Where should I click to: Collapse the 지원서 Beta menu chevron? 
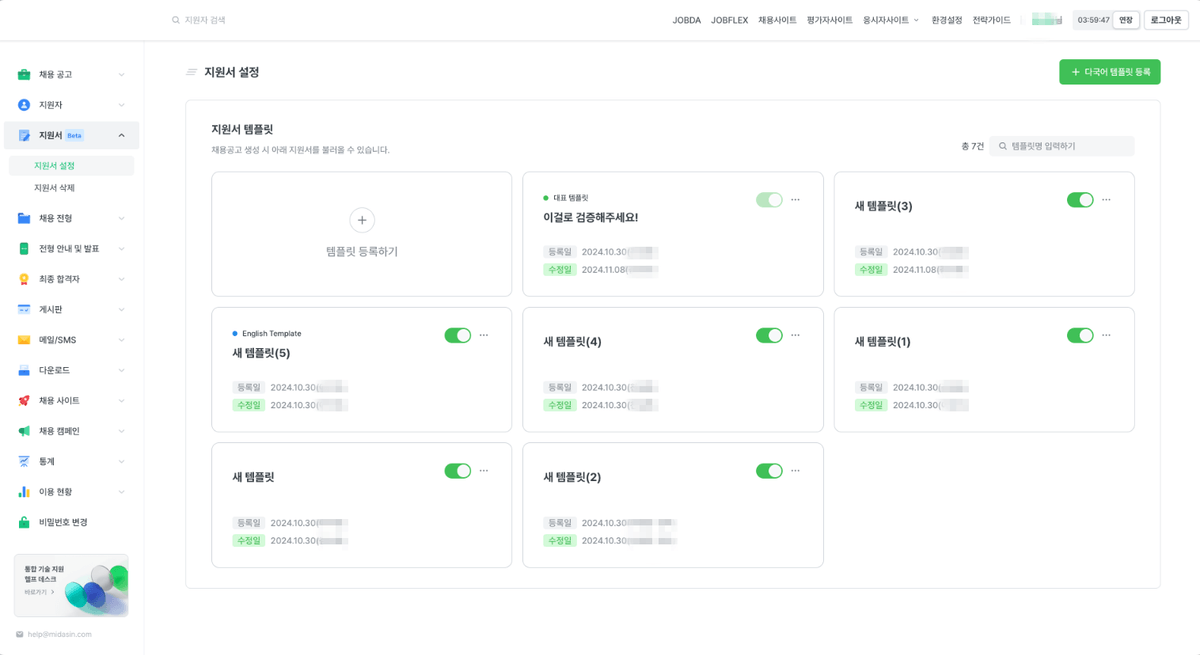click(x=121, y=135)
